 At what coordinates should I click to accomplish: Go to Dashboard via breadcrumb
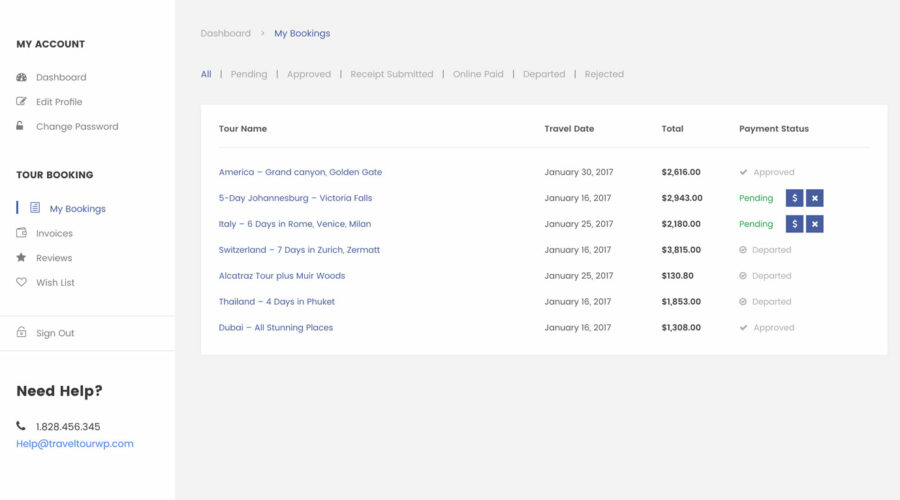225,33
